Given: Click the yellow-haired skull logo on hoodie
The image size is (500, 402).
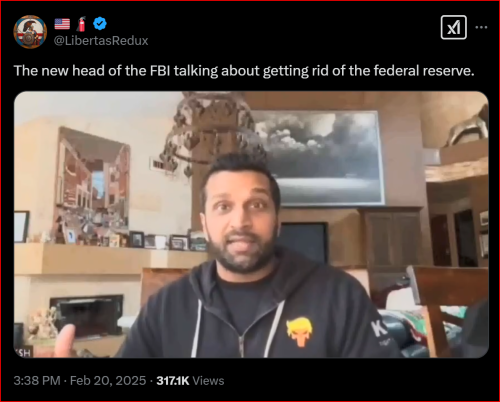Looking at the screenshot, I should [300, 331].
